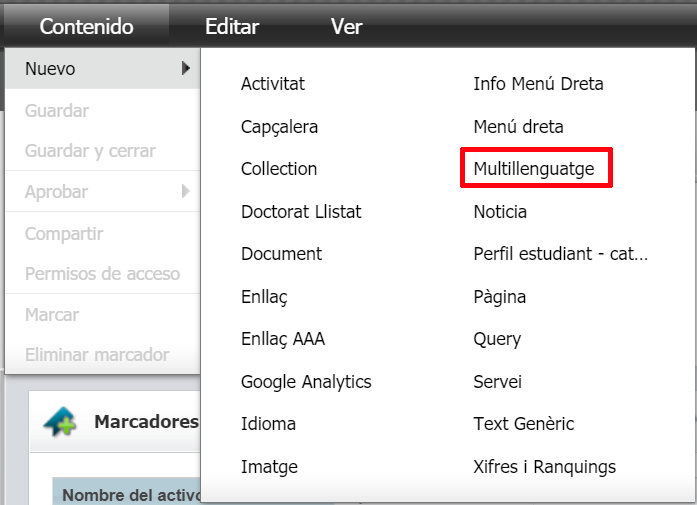Expand the Nuevo submenu arrow
The width and height of the screenshot is (697, 505).
click(185, 69)
